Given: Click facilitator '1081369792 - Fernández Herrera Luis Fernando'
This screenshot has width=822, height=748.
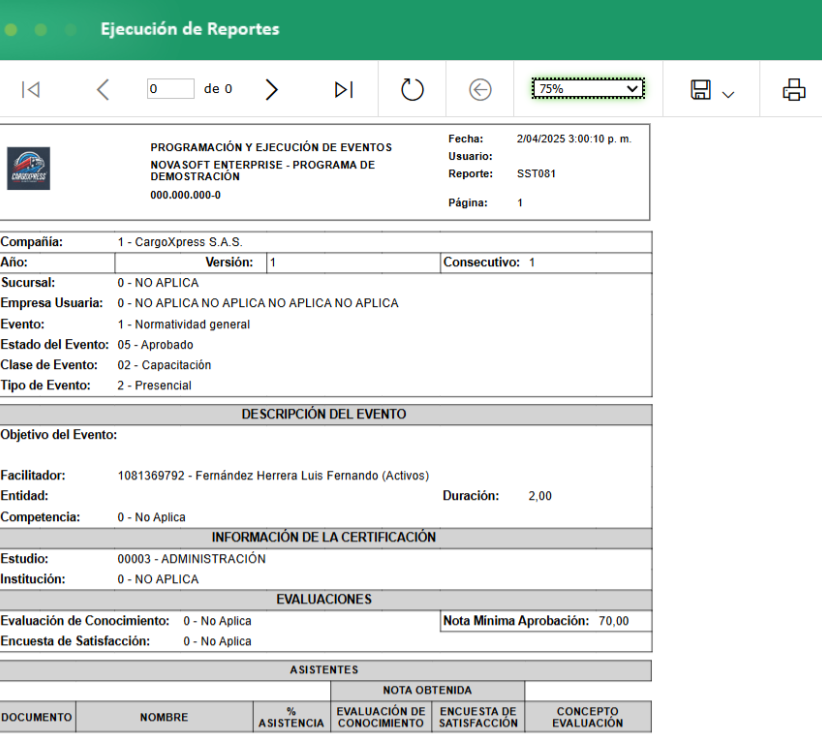Looking at the screenshot, I should coord(248,475).
